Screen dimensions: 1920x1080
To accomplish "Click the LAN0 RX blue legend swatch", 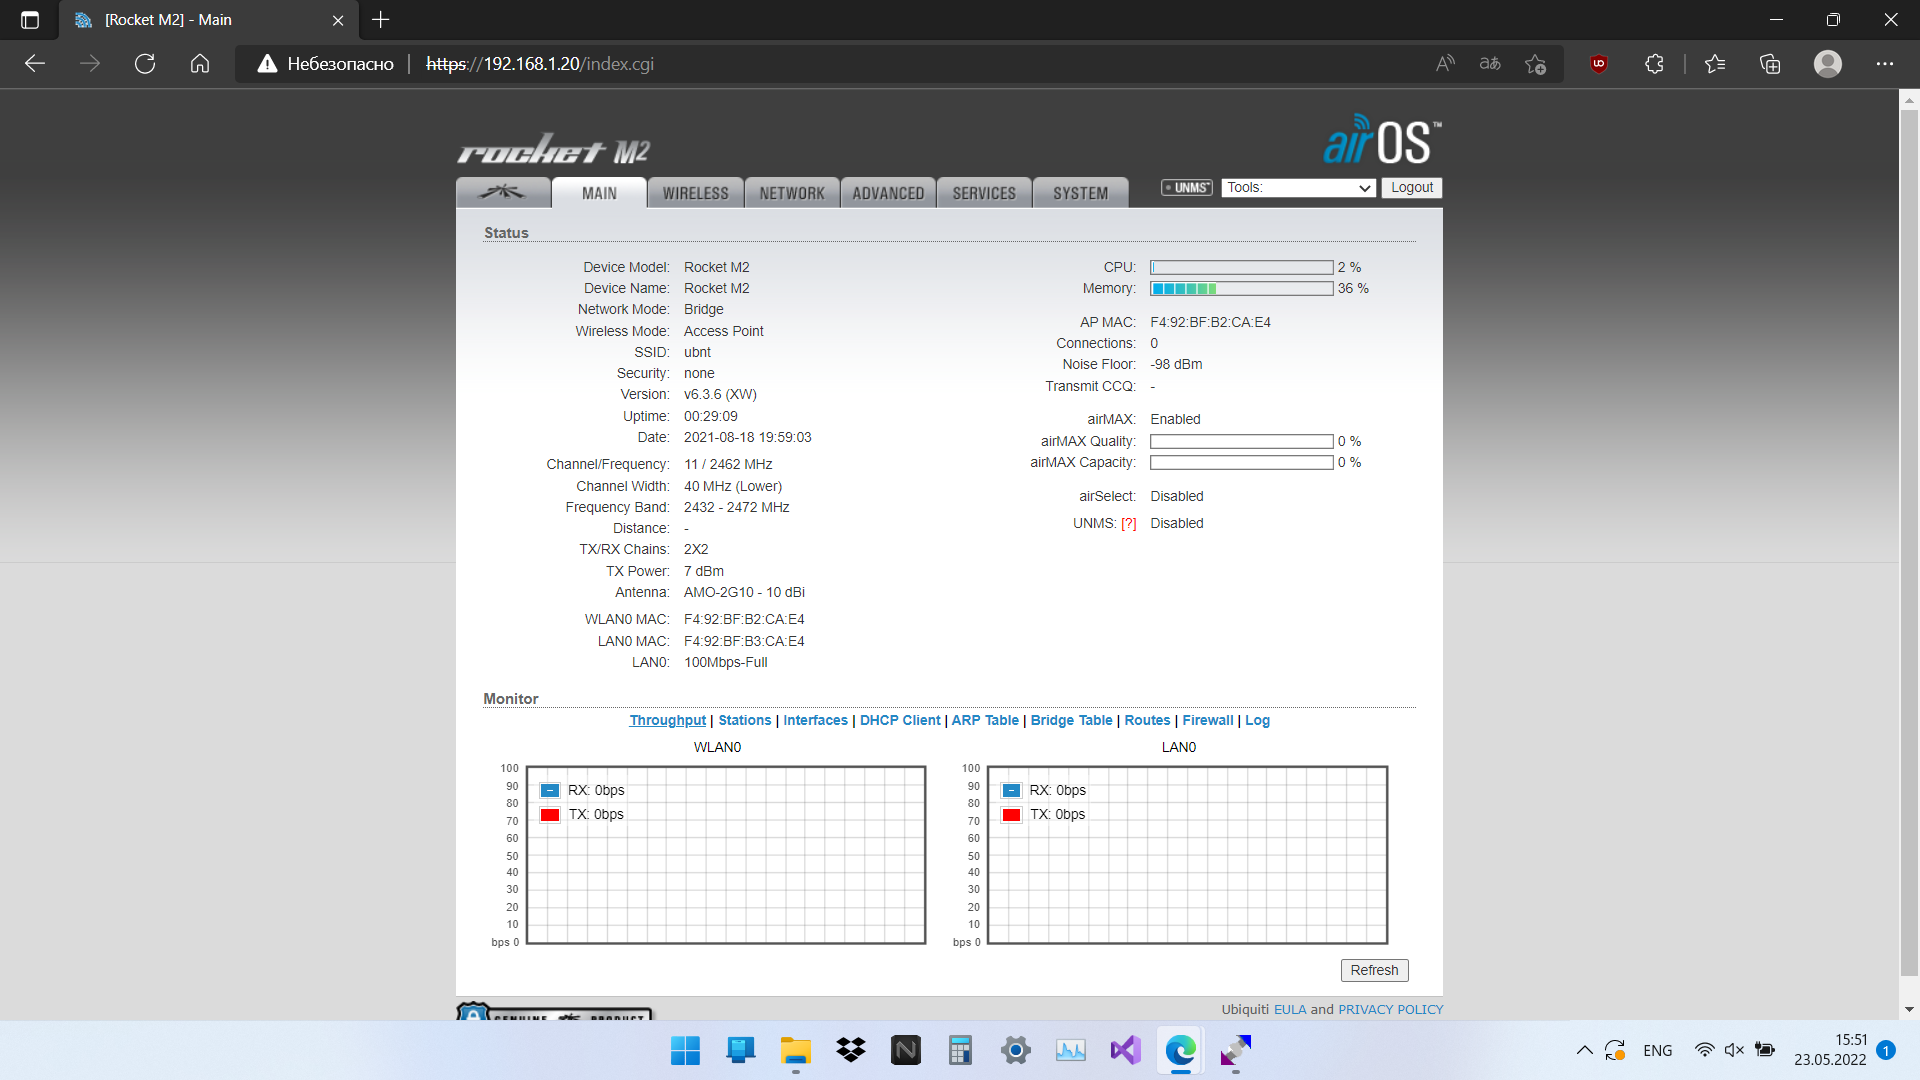I will (x=1011, y=790).
